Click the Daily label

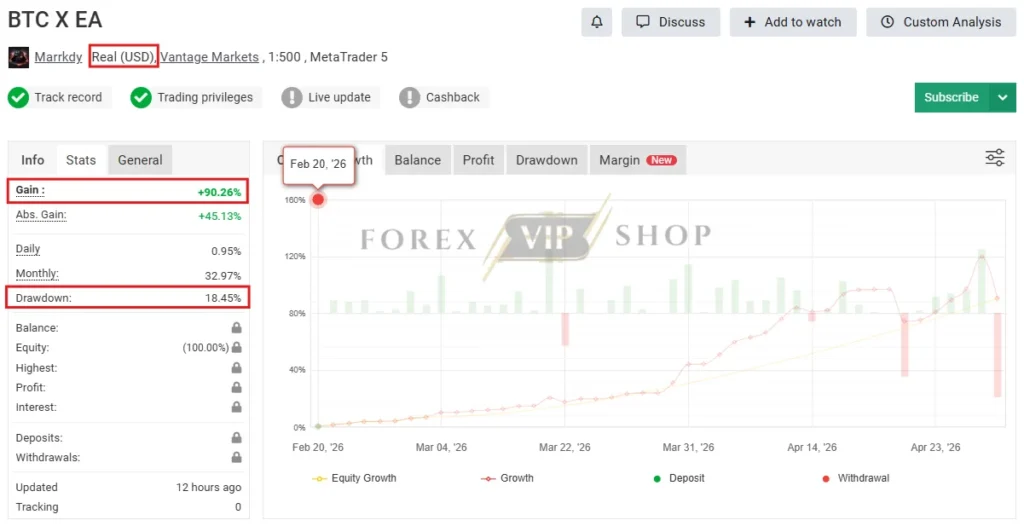click(28, 249)
